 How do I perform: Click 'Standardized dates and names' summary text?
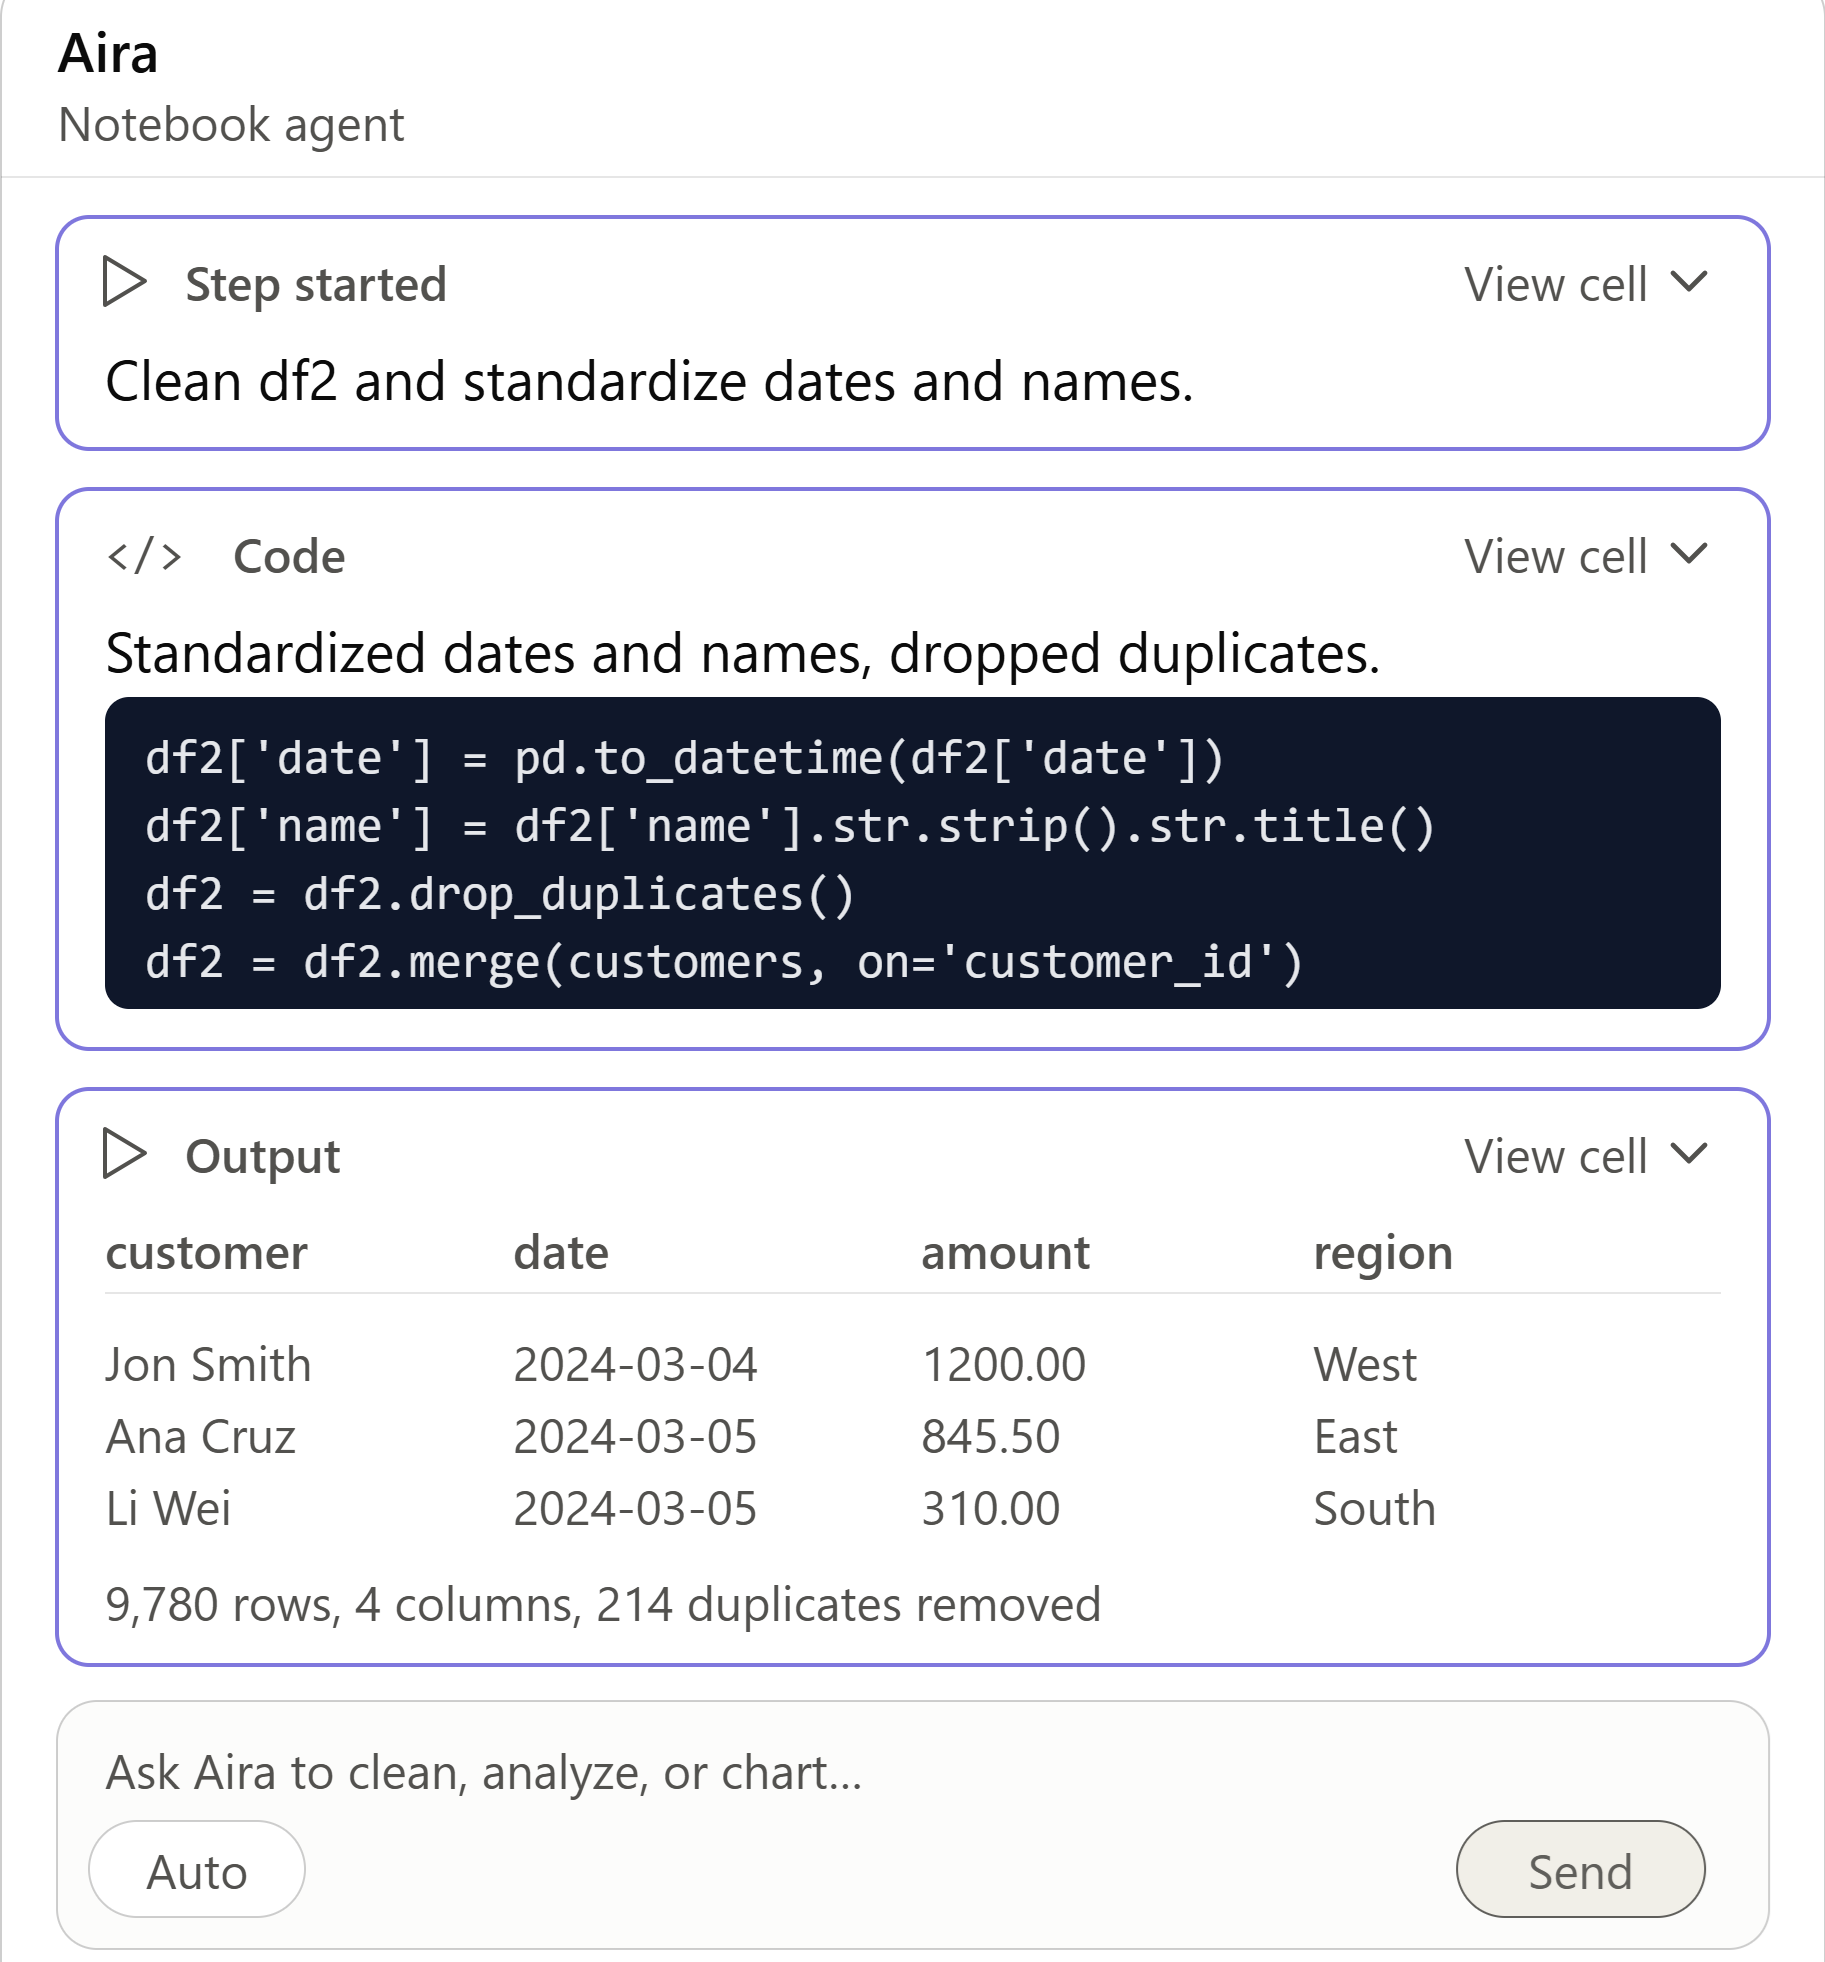coord(743,654)
